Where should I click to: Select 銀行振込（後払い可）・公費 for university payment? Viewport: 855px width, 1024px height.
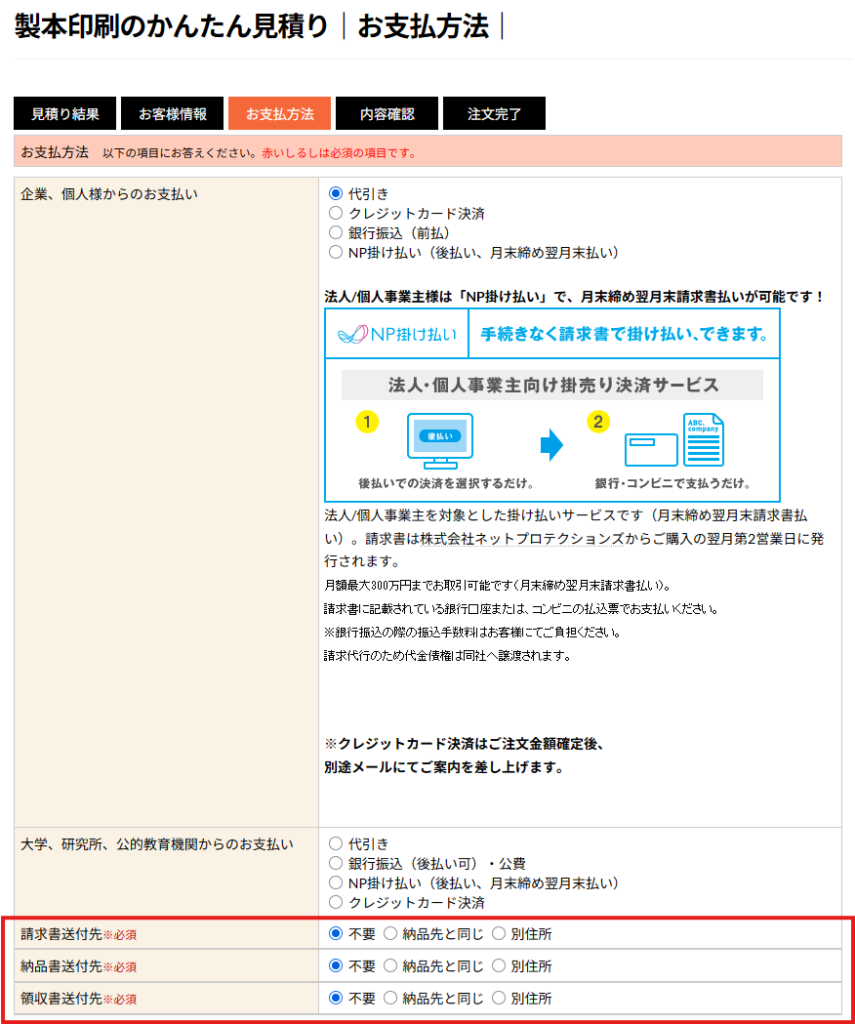click(336, 864)
